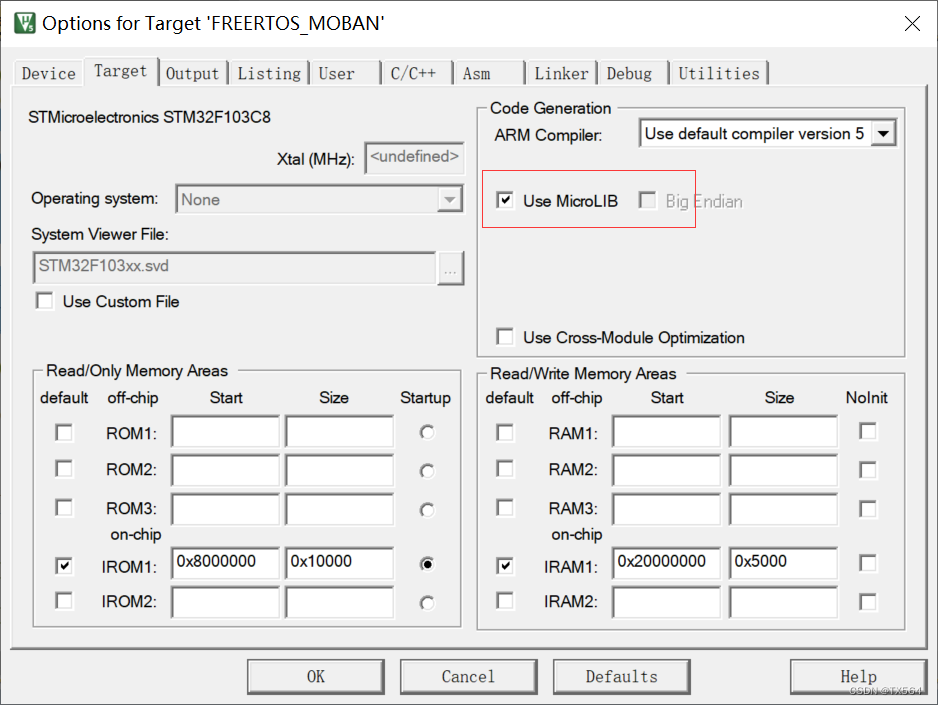This screenshot has width=938, height=705.
Task: Click the System Viewer File path field
Action: pos(234,267)
